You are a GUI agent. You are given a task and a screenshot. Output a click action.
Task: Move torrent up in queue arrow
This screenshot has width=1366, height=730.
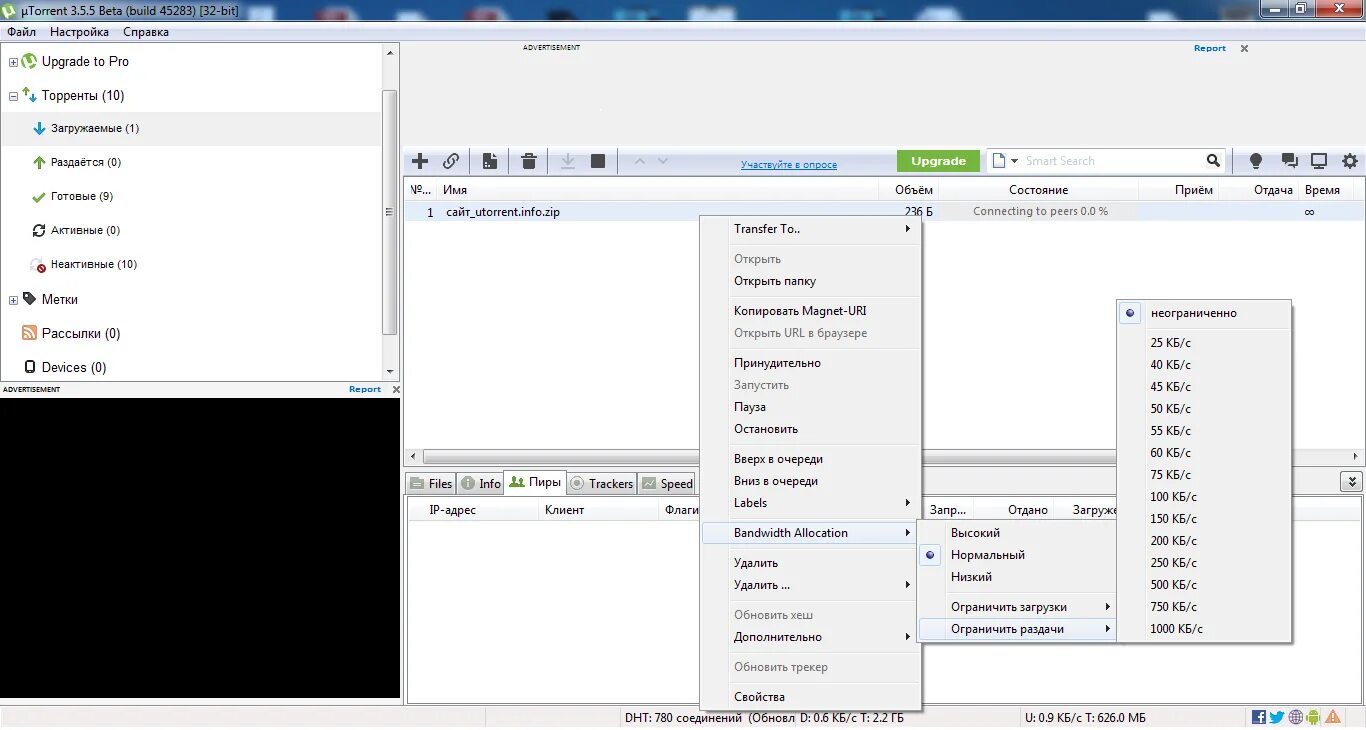tap(640, 161)
